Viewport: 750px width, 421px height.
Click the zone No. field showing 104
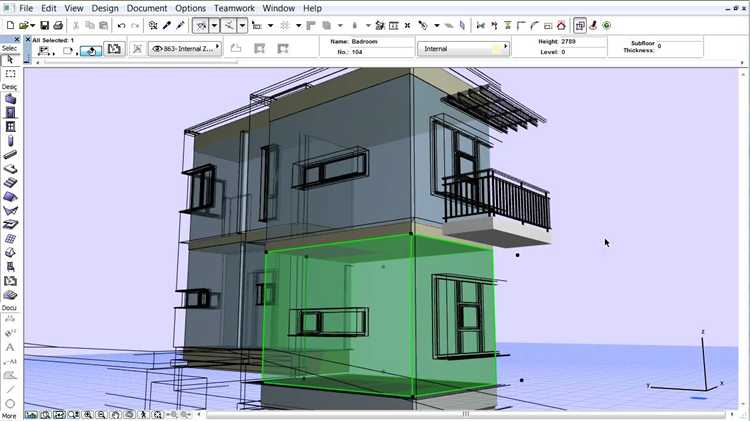[x=382, y=52]
